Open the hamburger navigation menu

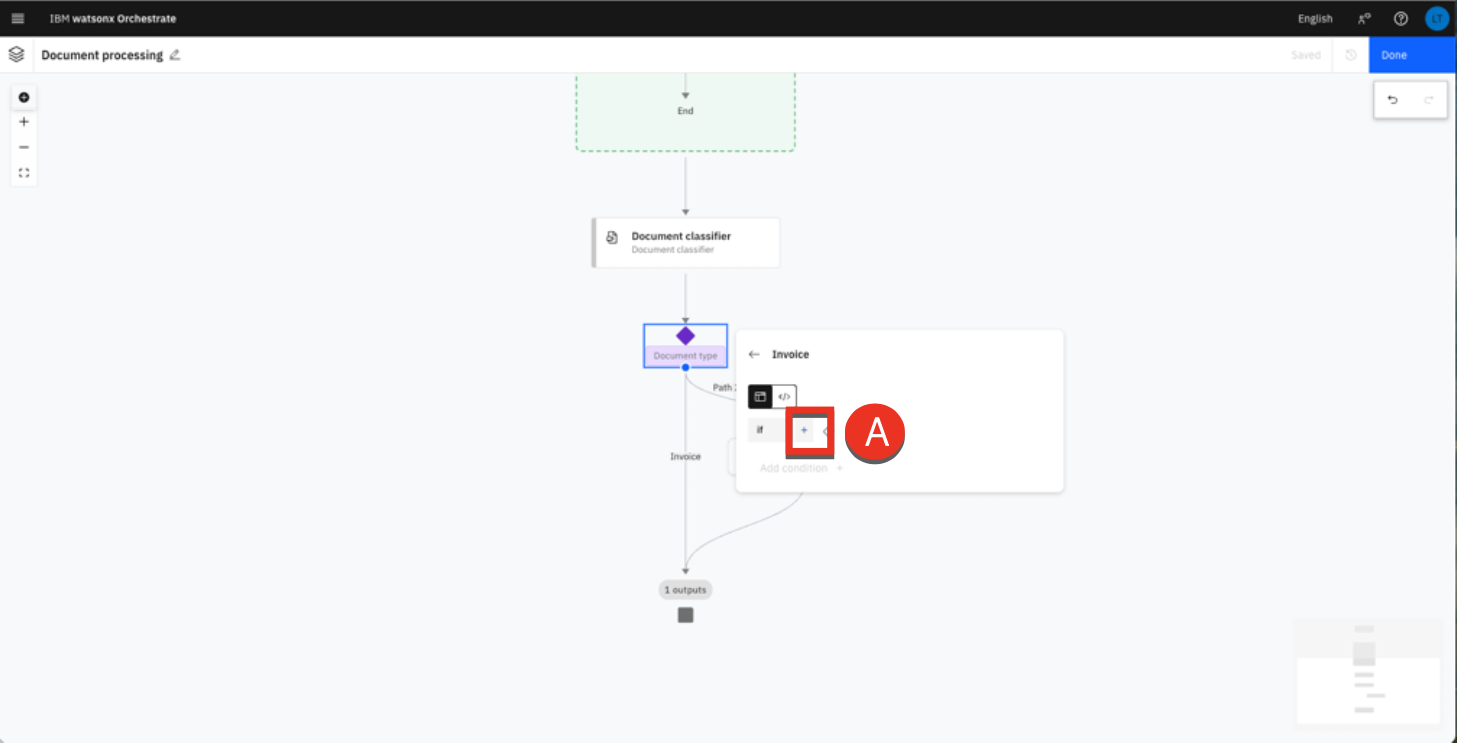(17, 18)
